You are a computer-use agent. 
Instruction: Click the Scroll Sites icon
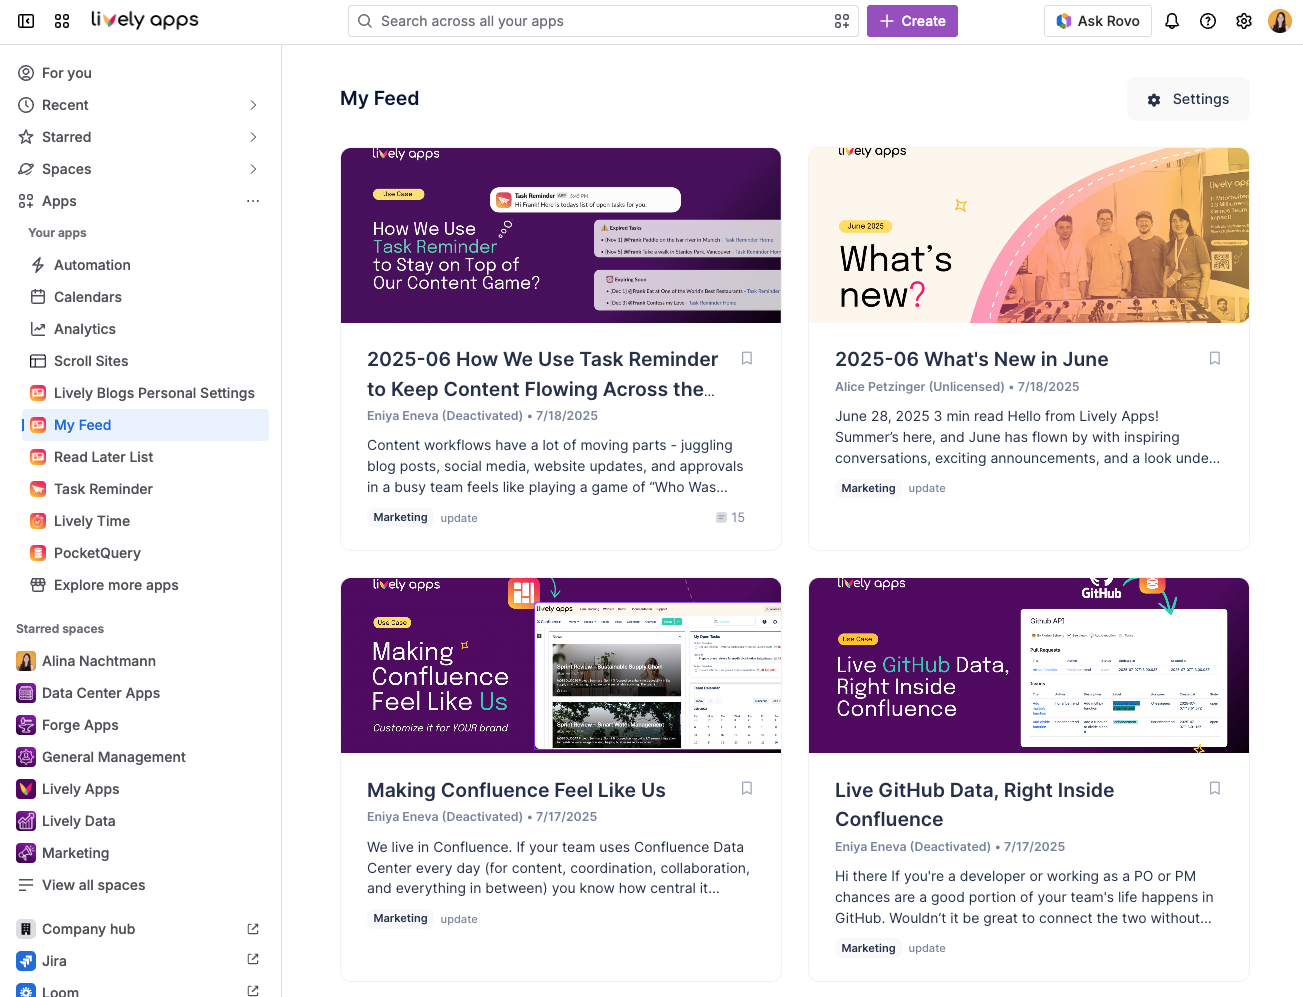(38, 361)
